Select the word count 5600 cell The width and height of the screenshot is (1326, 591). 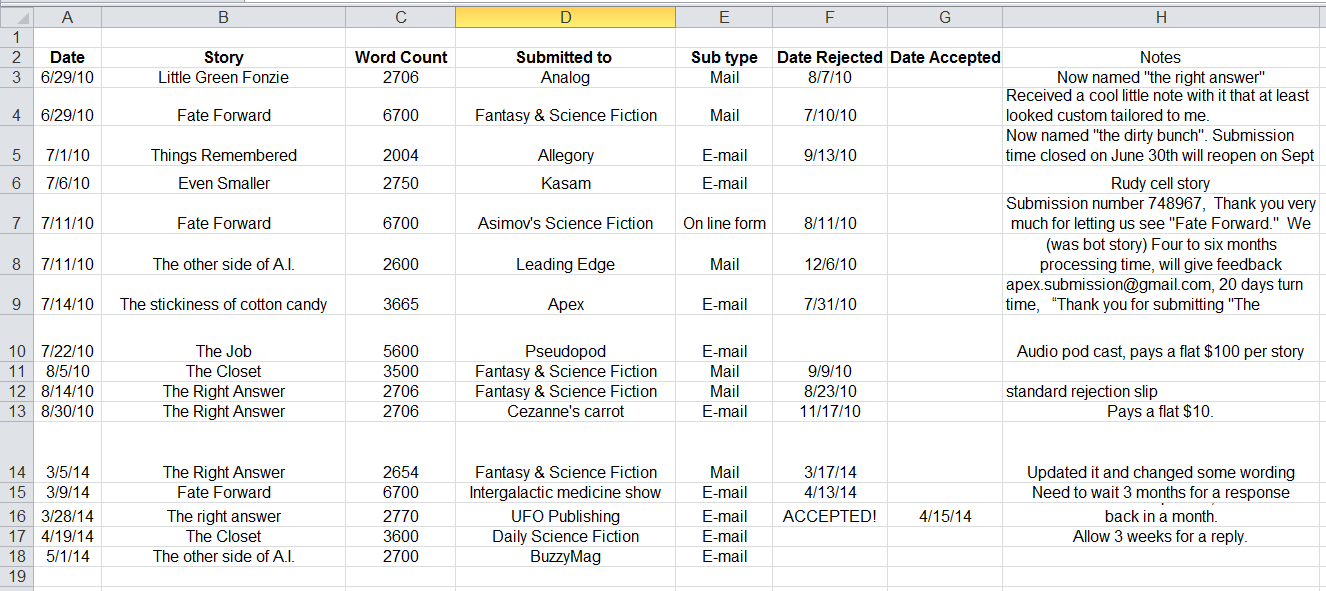pos(401,351)
